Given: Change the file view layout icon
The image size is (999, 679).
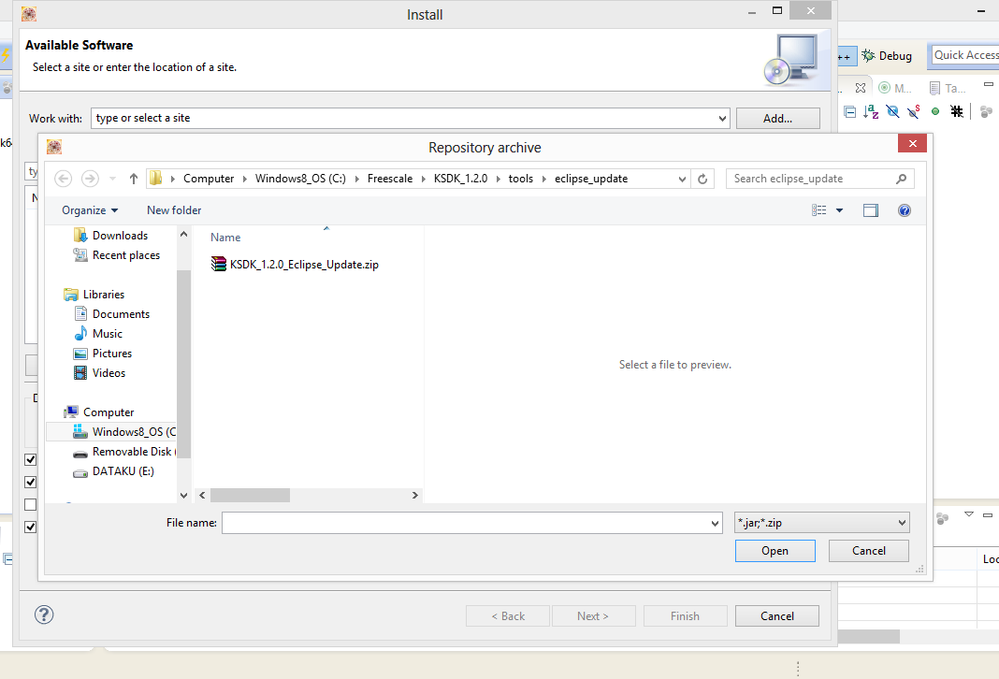Looking at the screenshot, I should pyautogui.click(x=819, y=210).
